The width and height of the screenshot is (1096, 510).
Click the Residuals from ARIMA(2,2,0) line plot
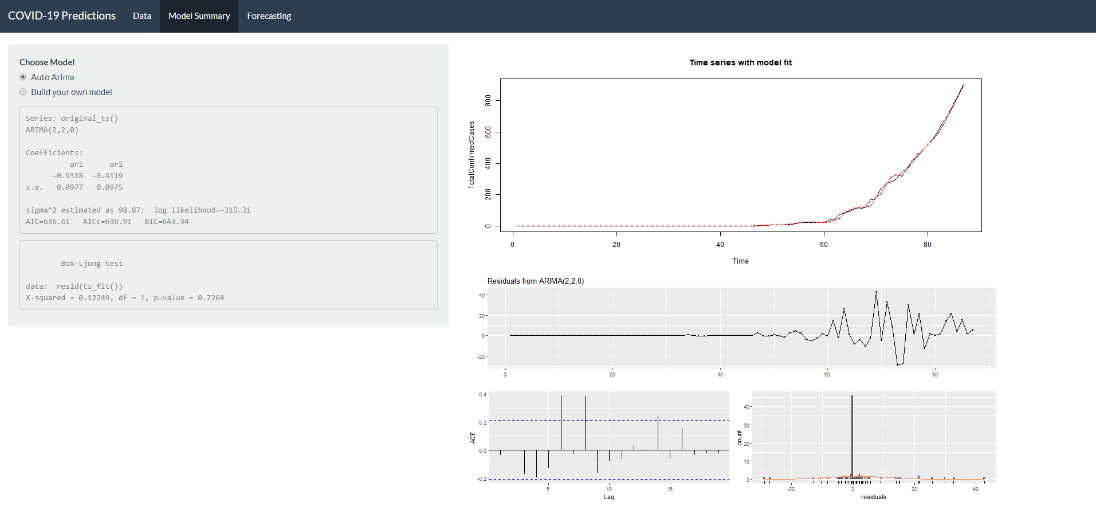coord(740,327)
